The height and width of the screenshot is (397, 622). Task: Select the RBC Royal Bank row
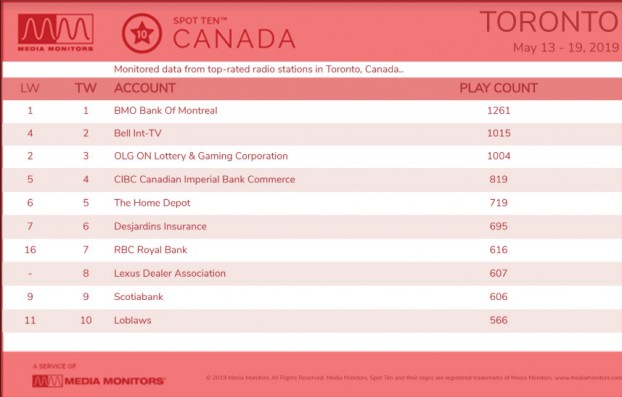tap(312, 250)
